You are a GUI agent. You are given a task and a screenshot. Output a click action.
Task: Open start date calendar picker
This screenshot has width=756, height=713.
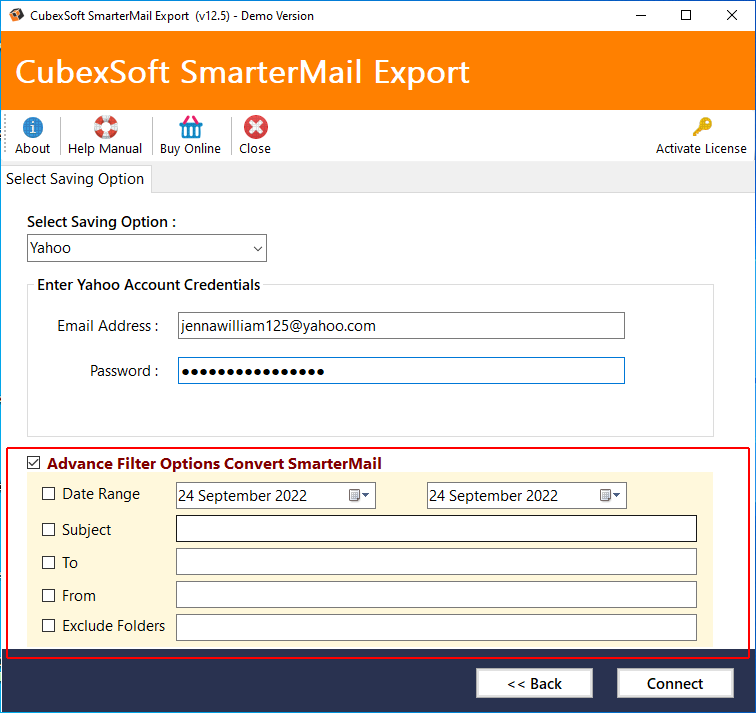(x=359, y=495)
